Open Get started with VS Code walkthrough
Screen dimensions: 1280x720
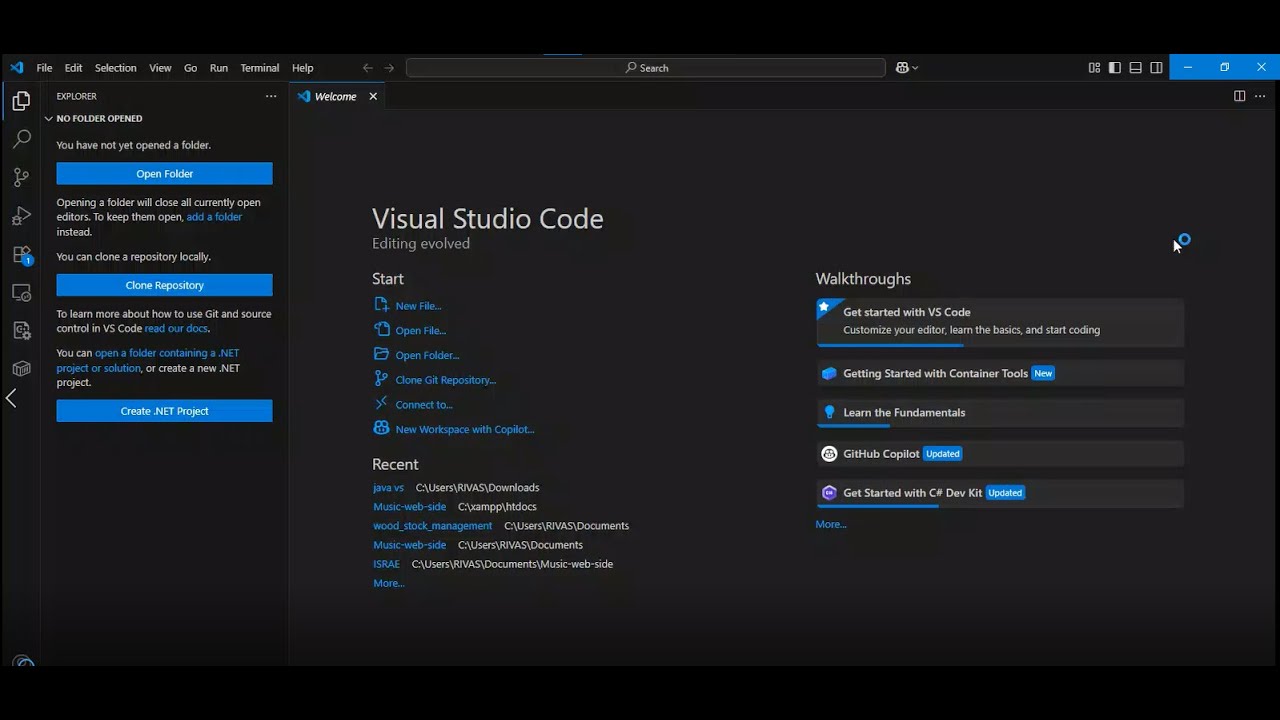[1000, 321]
